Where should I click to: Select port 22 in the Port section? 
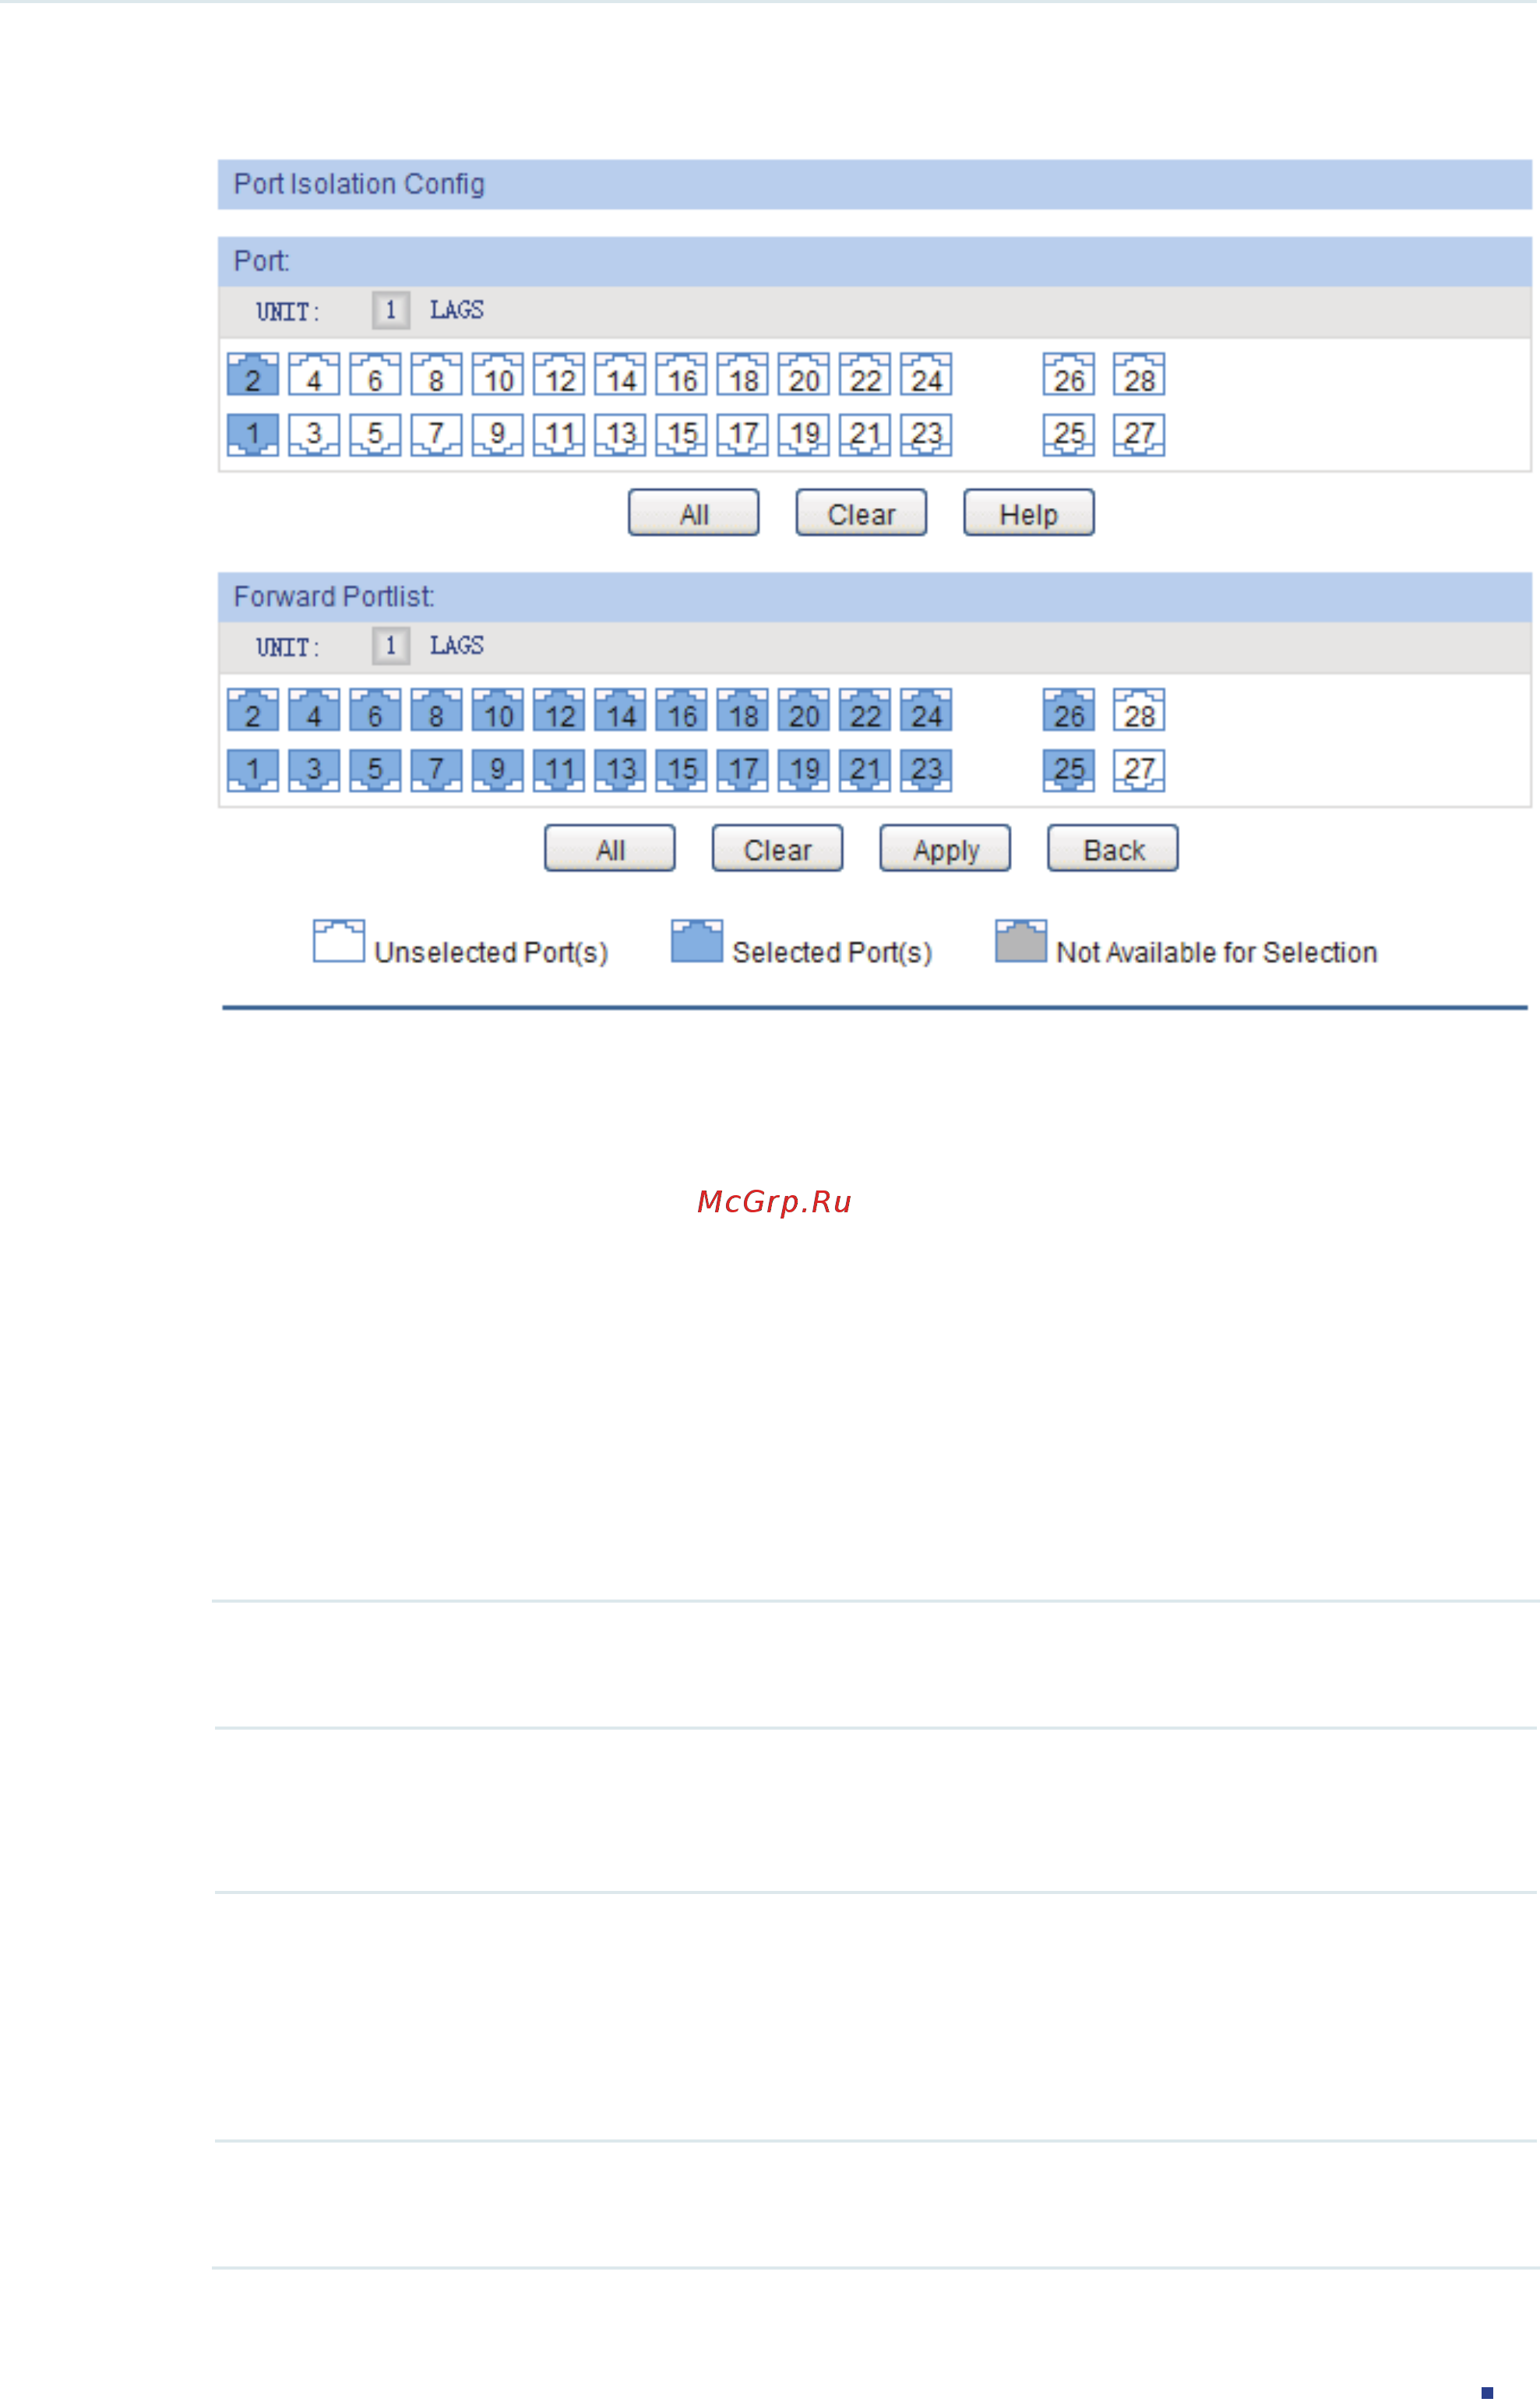point(865,374)
